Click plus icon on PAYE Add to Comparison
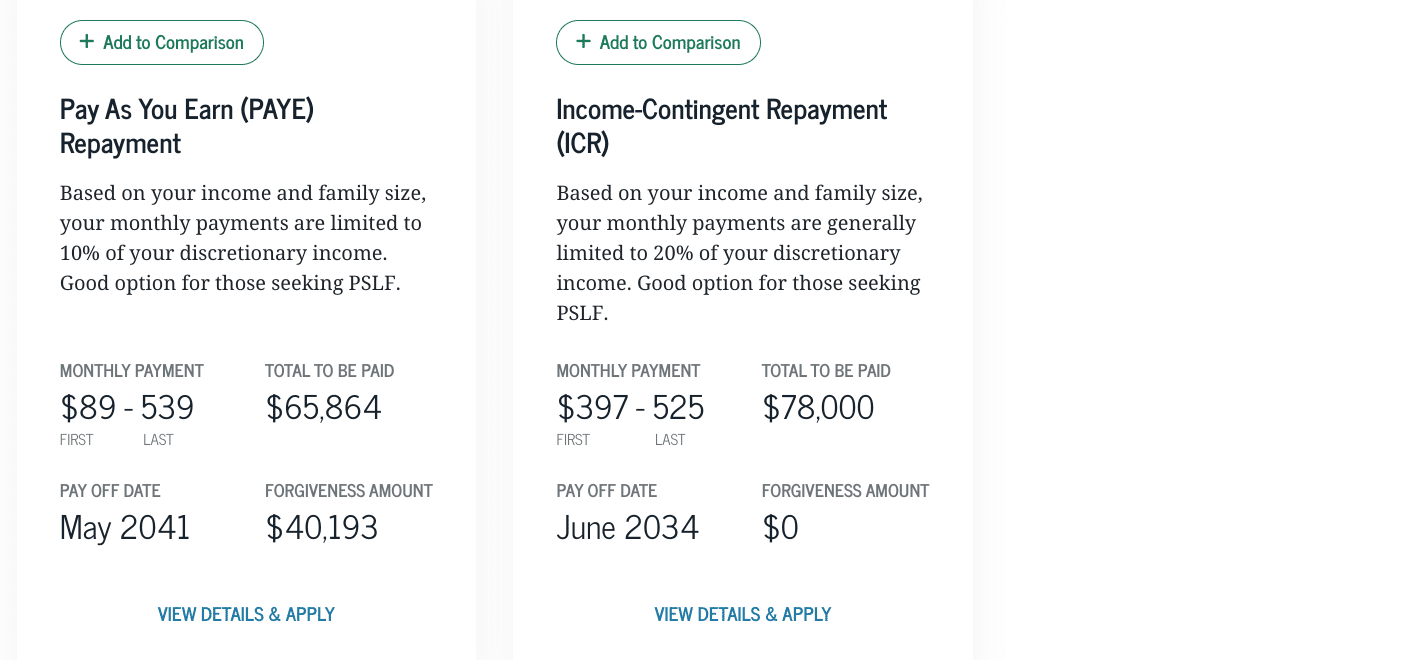The width and height of the screenshot is (1421, 660). pyautogui.click(x=87, y=42)
